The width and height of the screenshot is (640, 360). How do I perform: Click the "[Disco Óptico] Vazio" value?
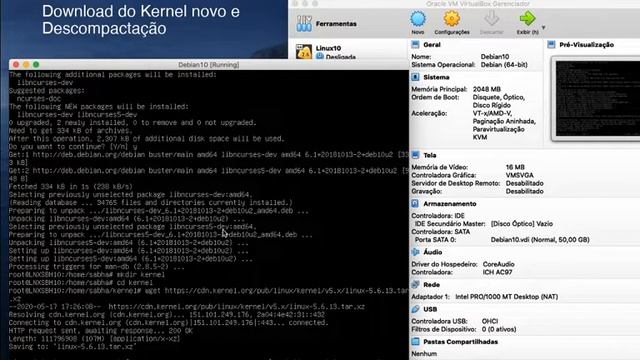(522, 224)
